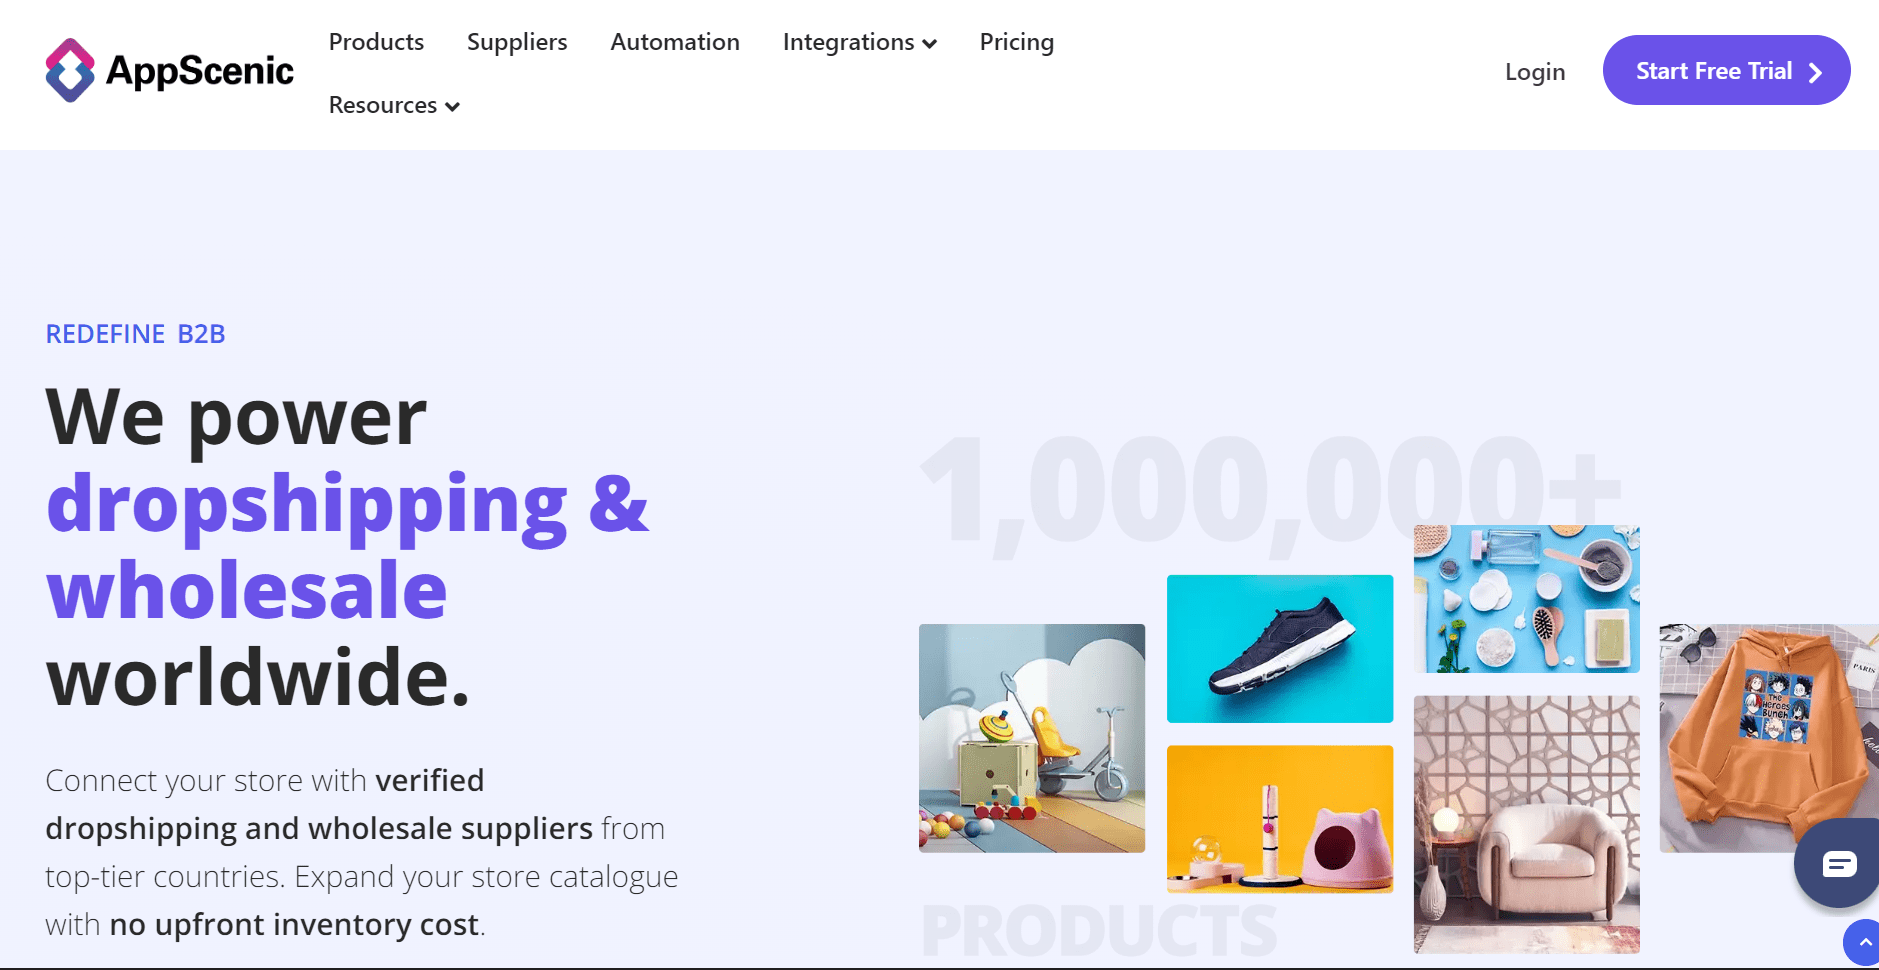The height and width of the screenshot is (970, 1879).
Task: Navigate to the Suppliers page
Action: (516, 42)
